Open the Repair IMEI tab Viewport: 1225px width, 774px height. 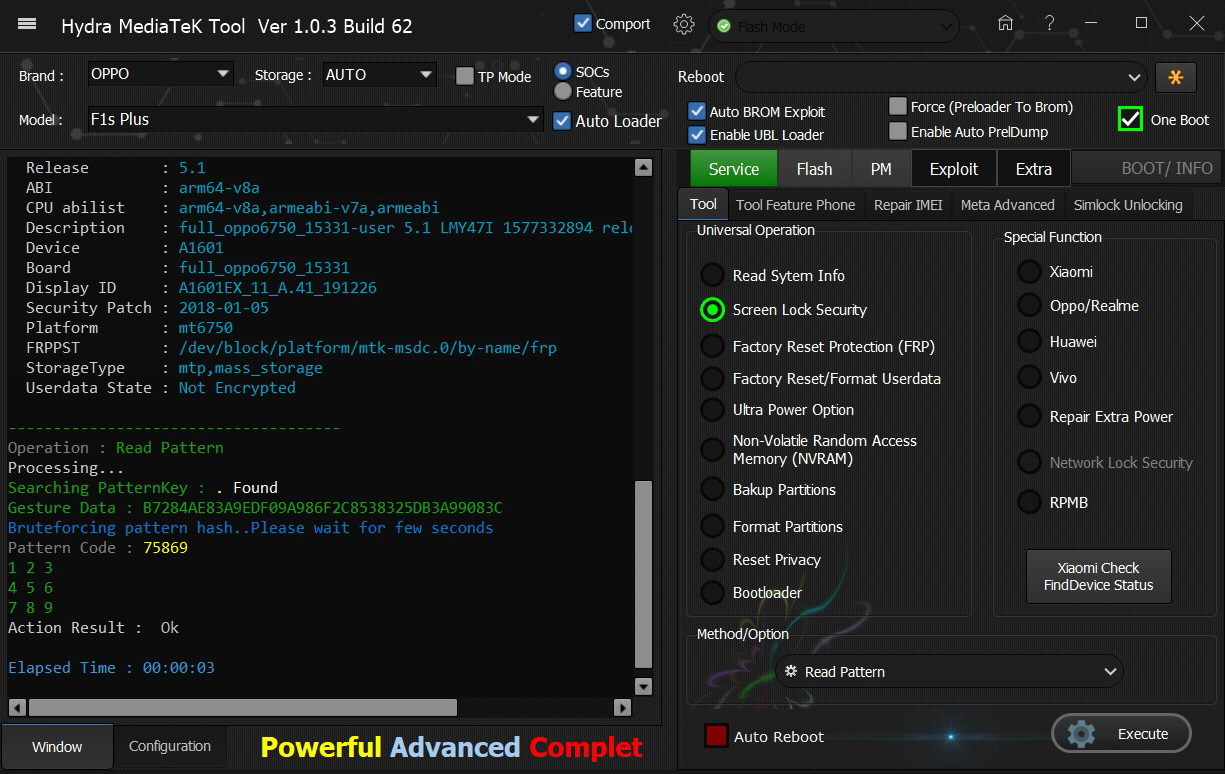tap(908, 205)
